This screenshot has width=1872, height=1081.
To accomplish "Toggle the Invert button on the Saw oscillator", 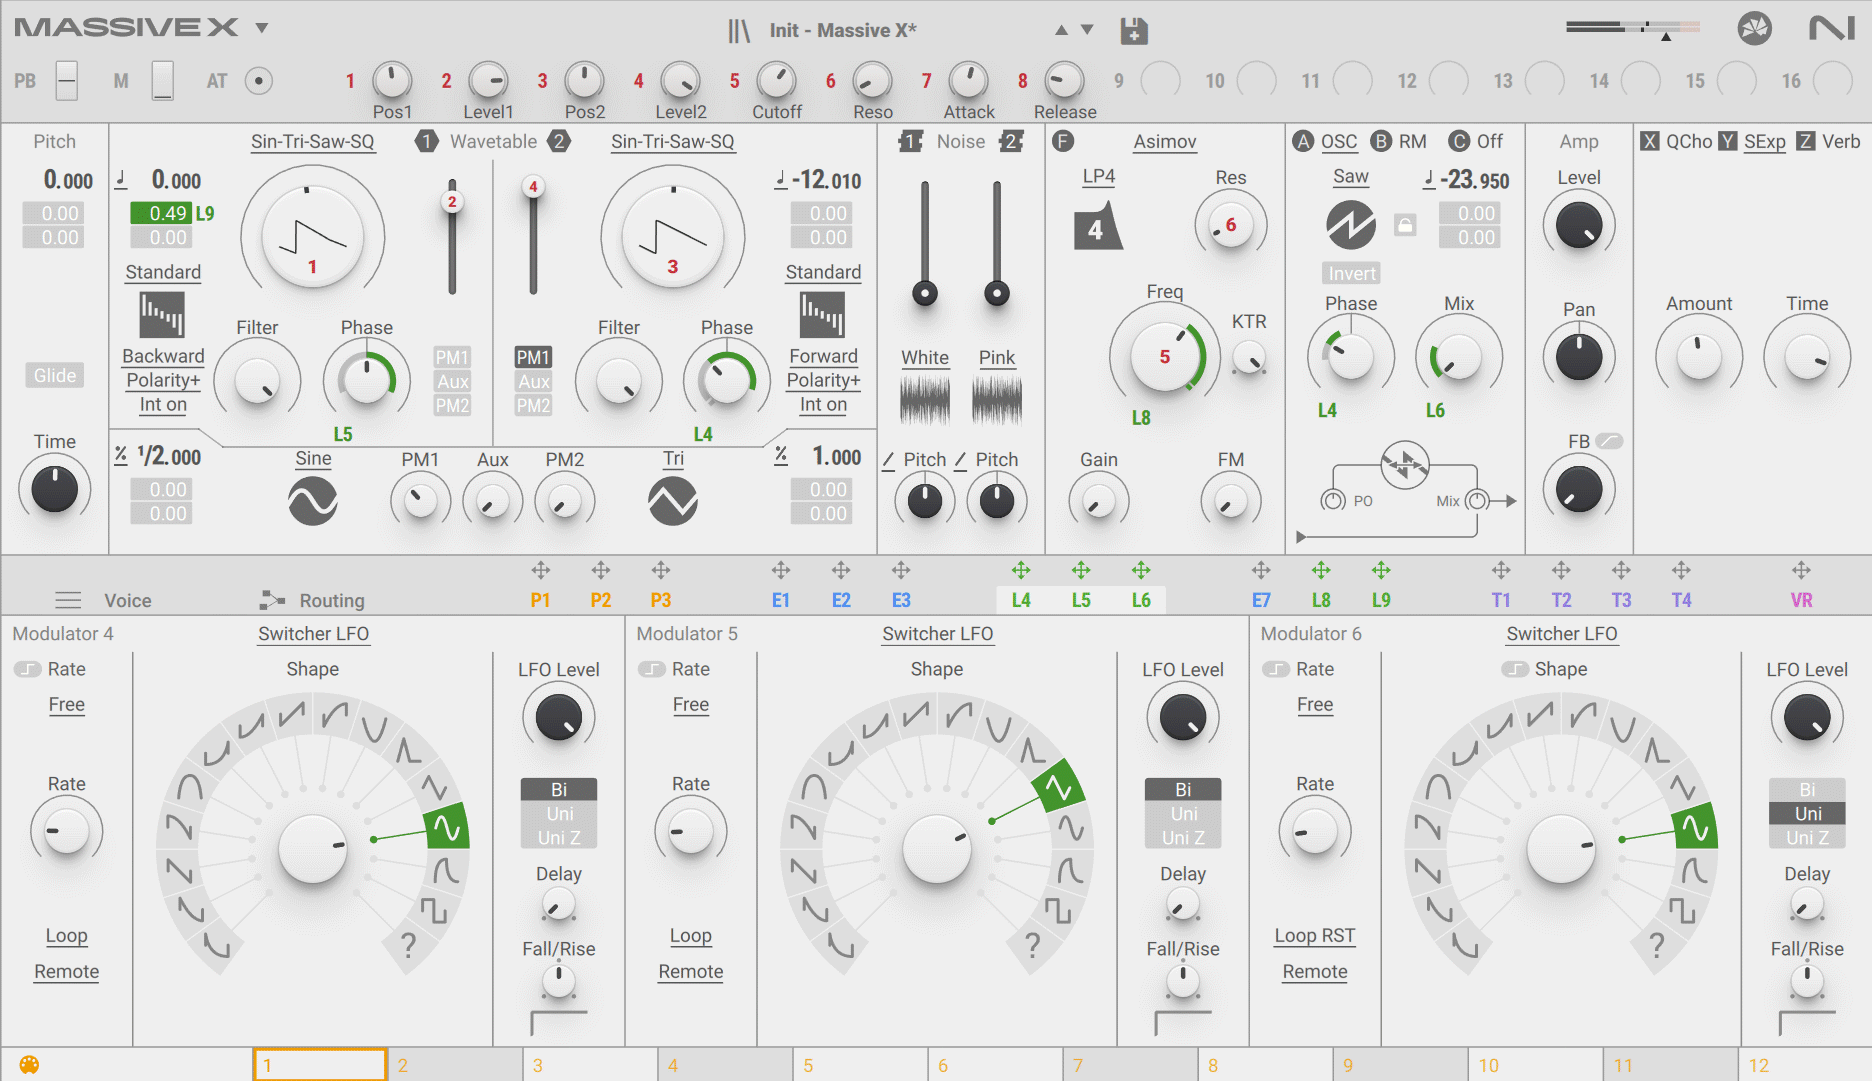I will 1352,273.
